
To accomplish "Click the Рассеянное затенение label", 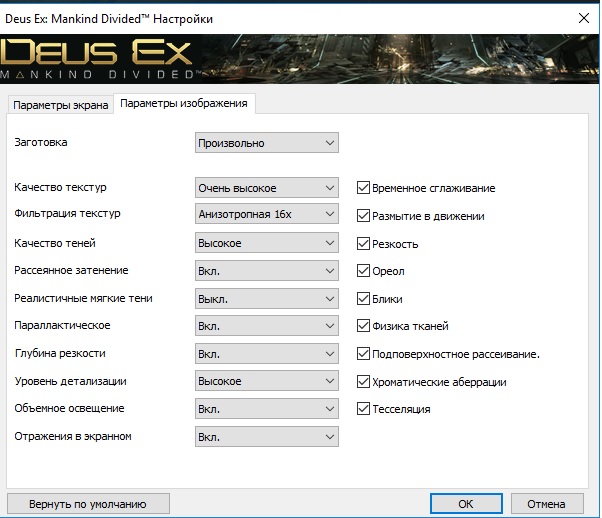I will pyautogui.click(x=71, y=270).
